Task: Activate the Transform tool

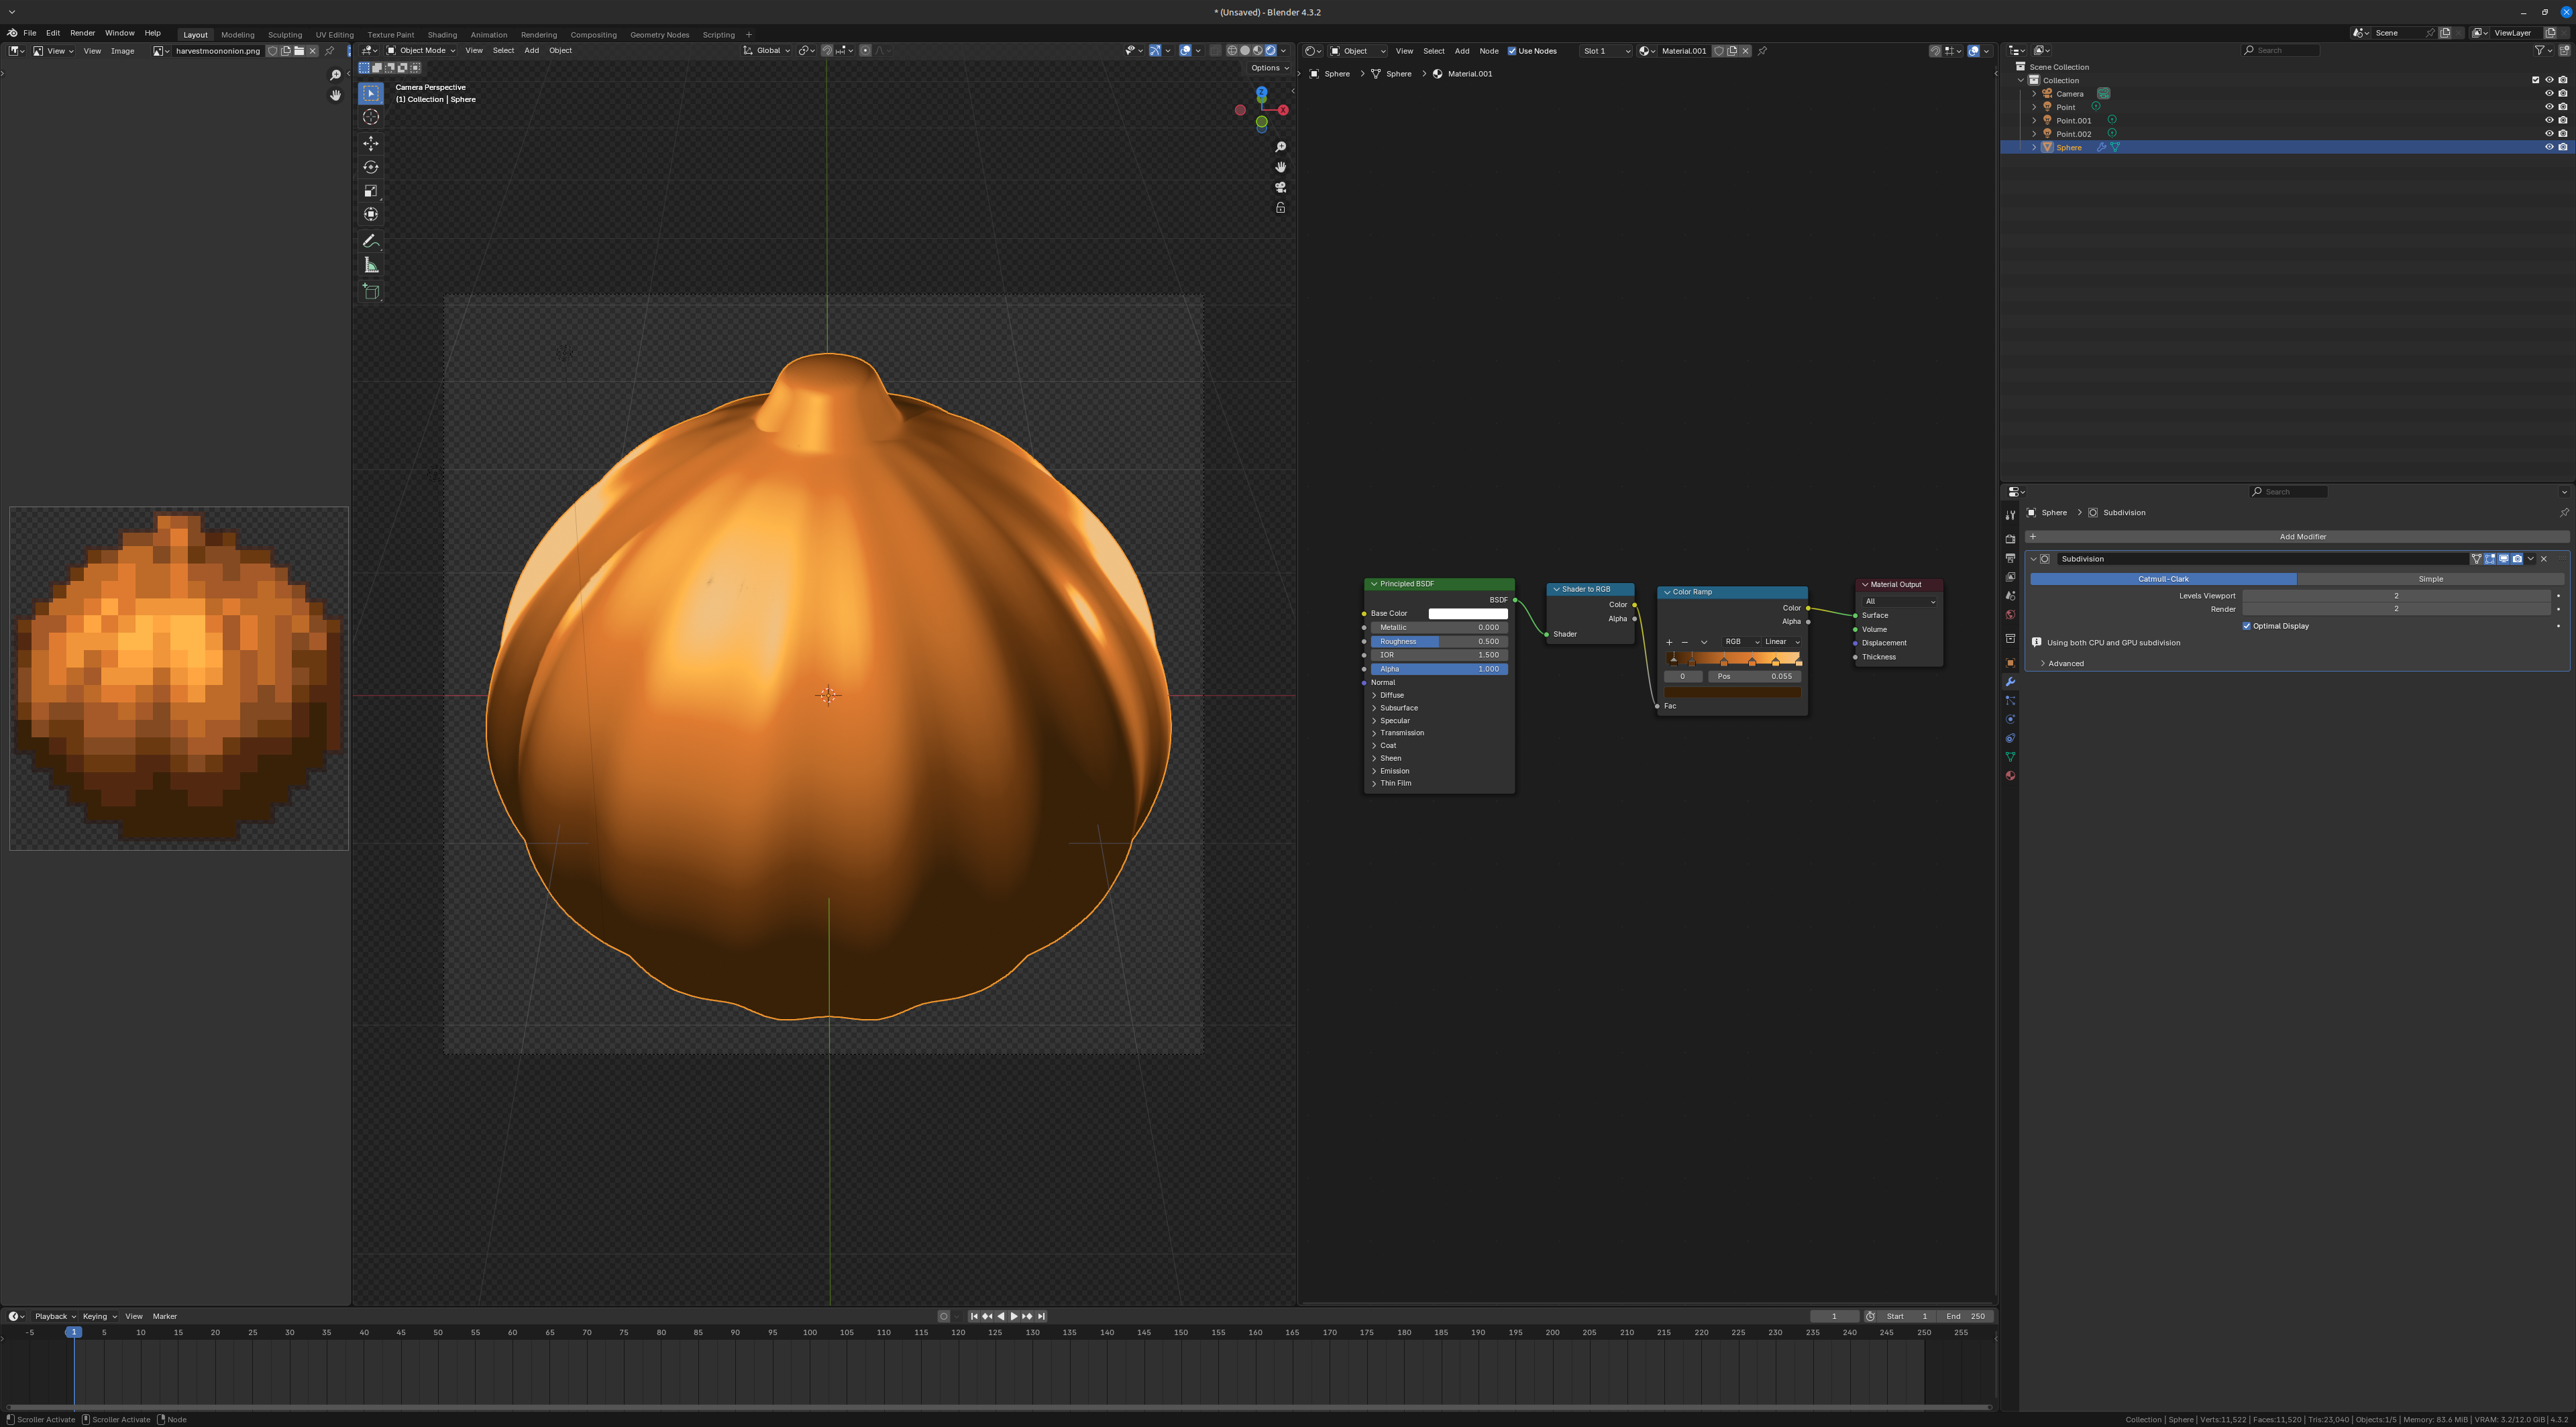Action: 371,214
